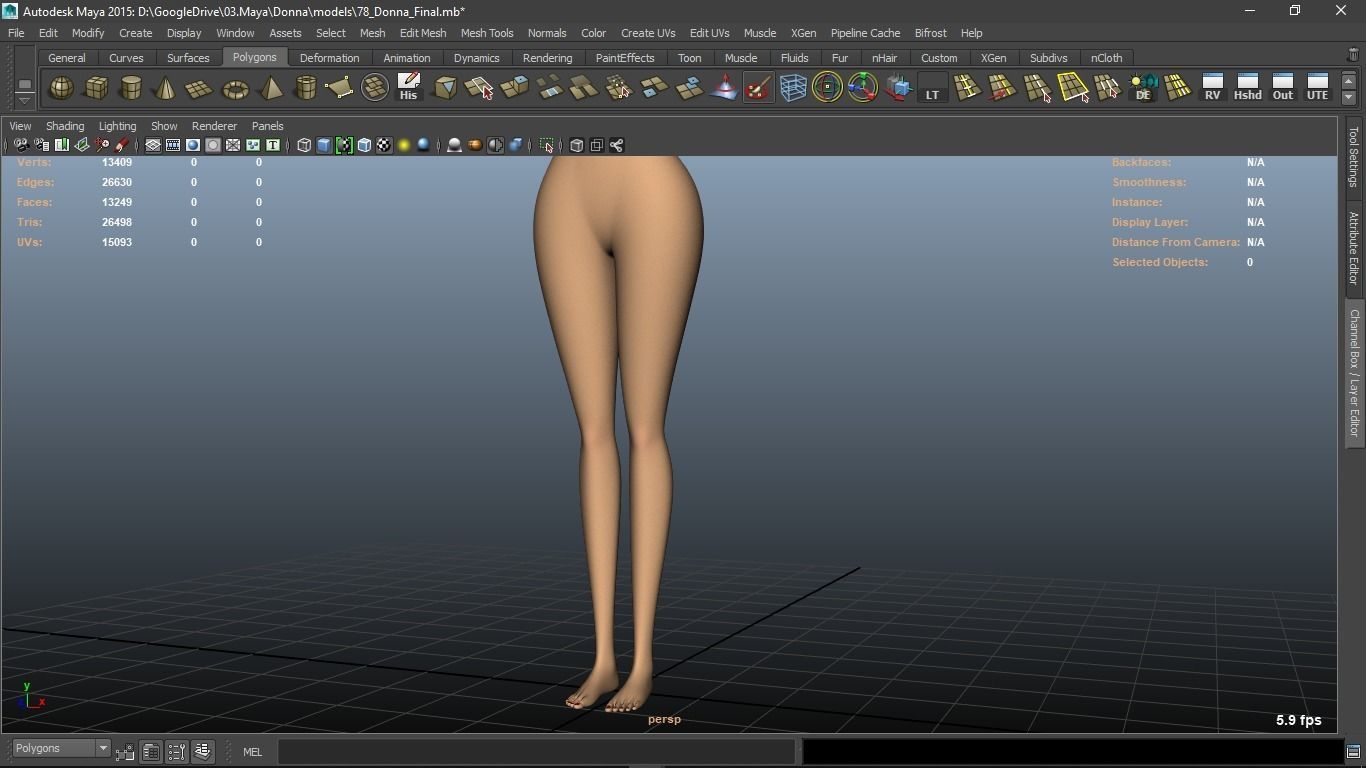Open the Attribute Editor side tab

[1354, 248]
